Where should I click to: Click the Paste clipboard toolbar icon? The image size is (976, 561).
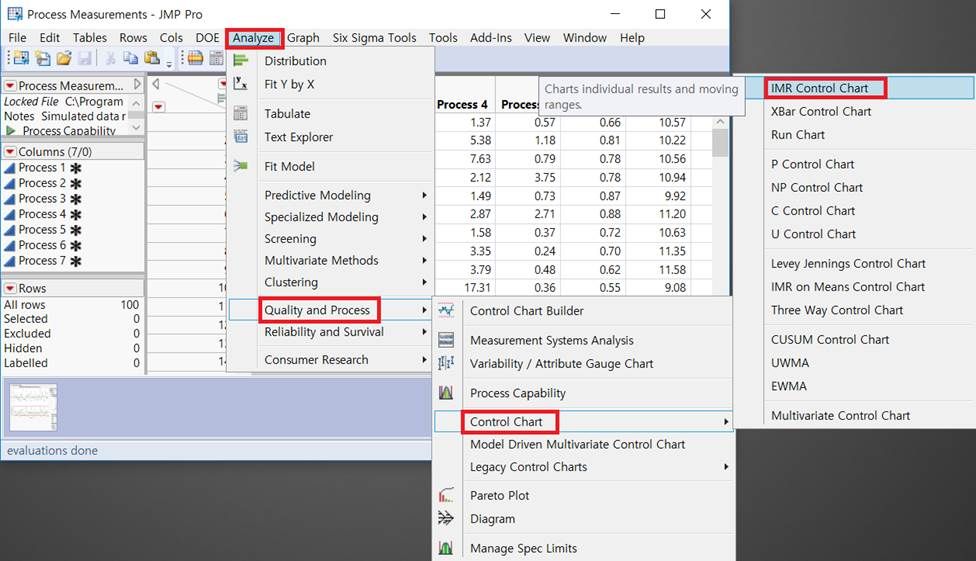click(151, 59)
